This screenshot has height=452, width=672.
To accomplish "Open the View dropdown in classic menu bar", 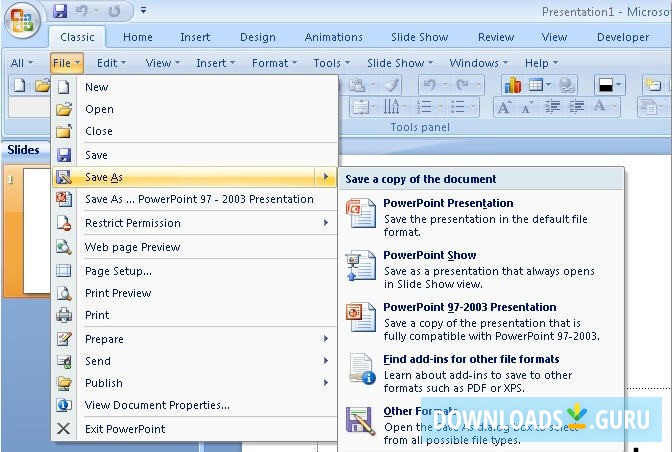I will 162,63.
